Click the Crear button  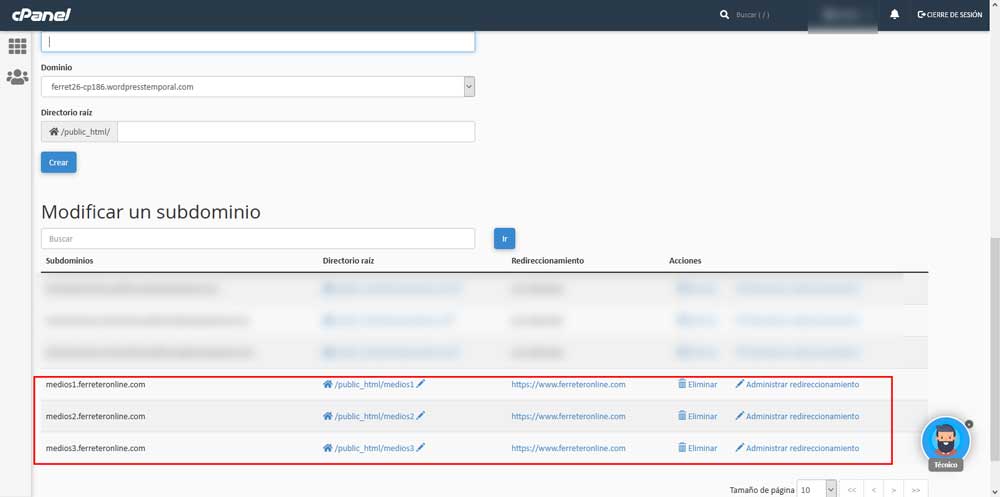59,163
